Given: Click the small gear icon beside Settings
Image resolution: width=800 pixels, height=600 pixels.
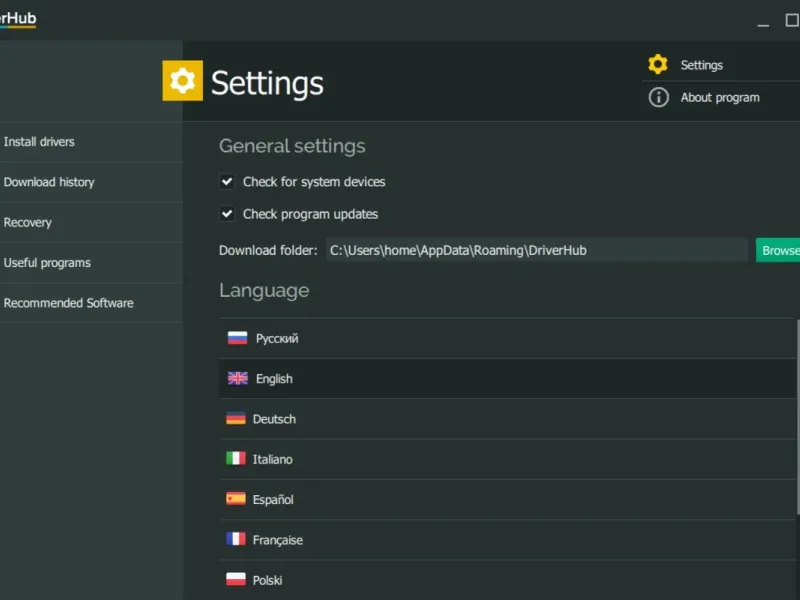Looking at the screenshot, I should point(658,64).
